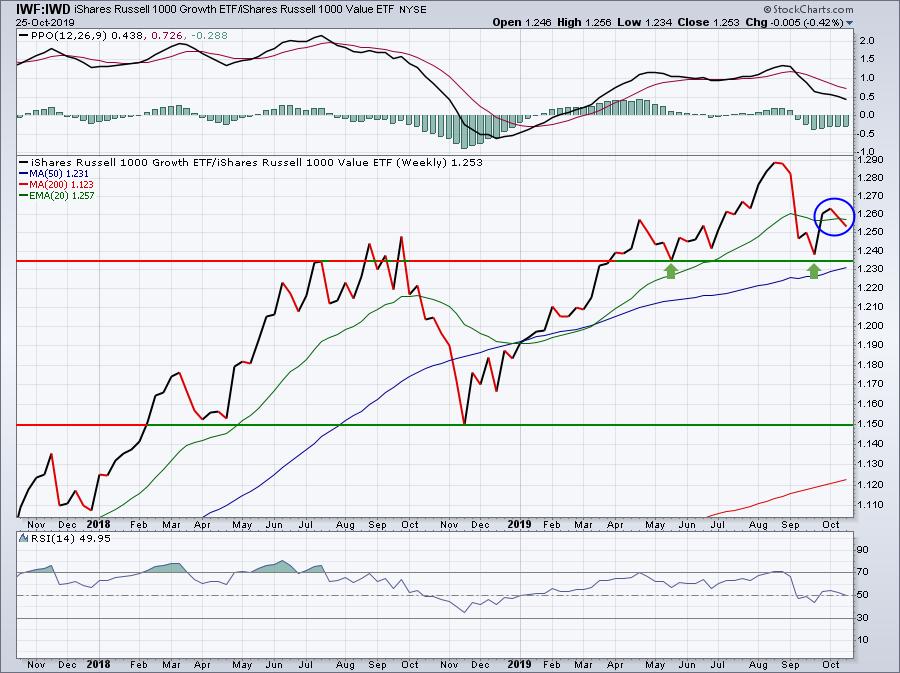This screenshot has height=673, width=900.
Task: Click the black PPO legend line marker
Action: point(24,36)
